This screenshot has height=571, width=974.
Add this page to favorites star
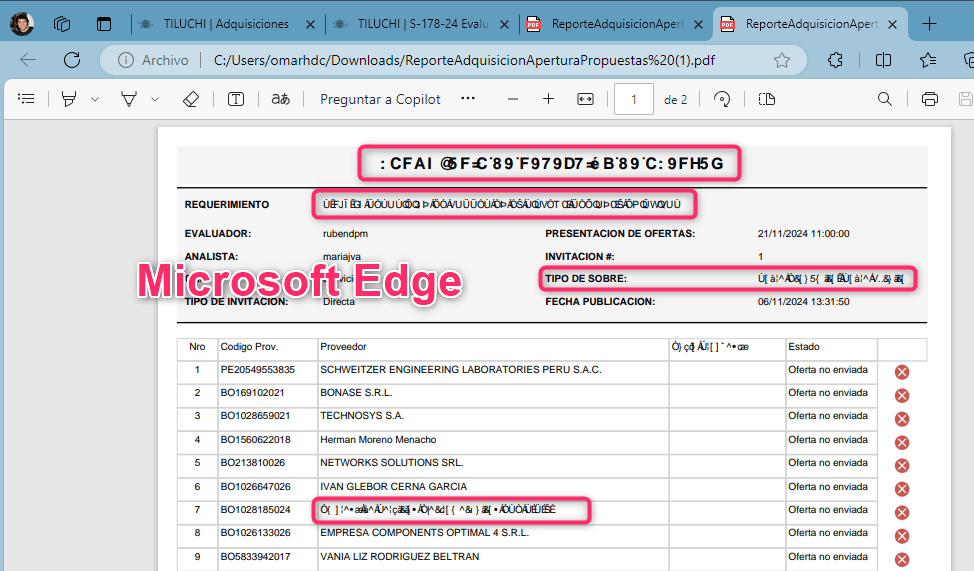pyautogui.click(x=781, y=60)
